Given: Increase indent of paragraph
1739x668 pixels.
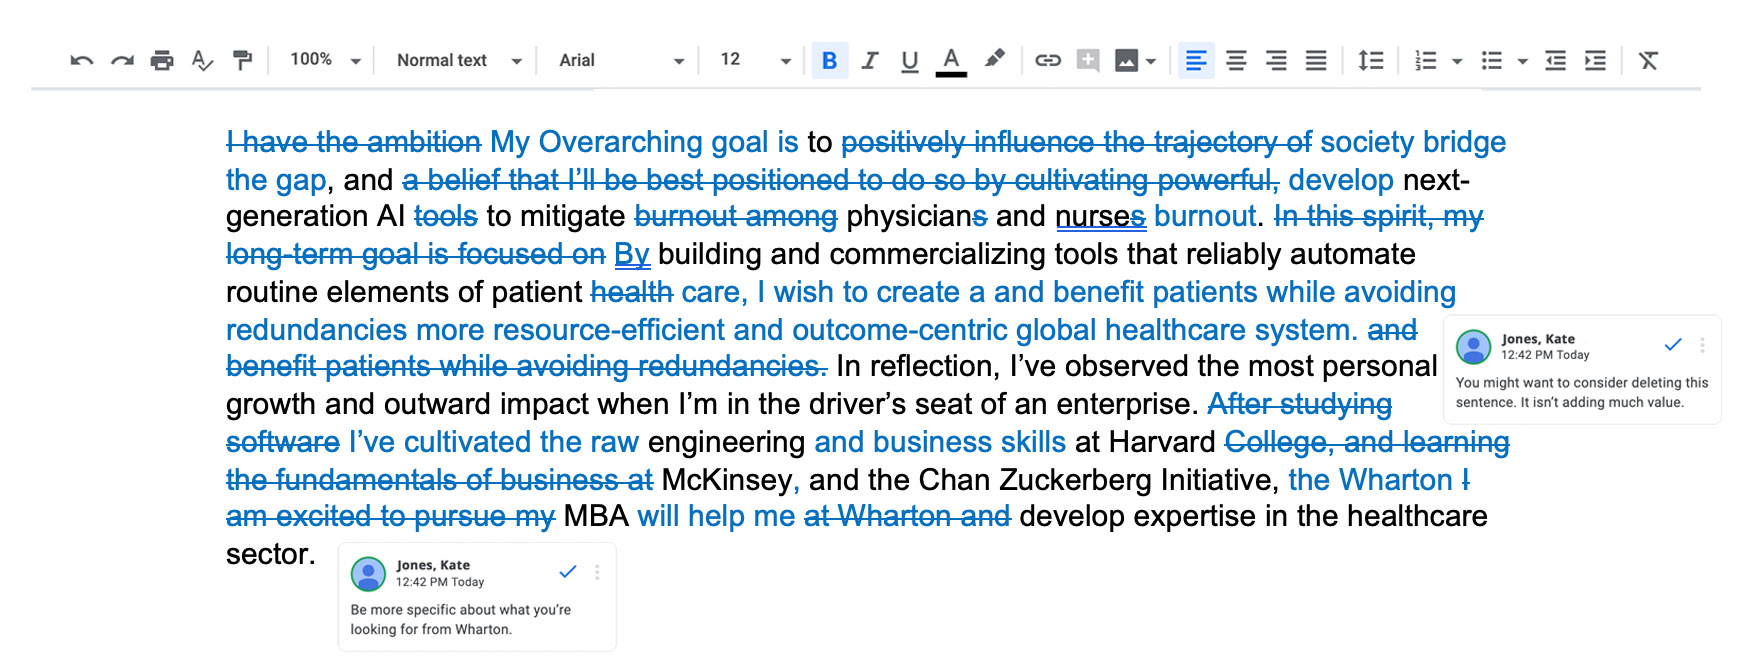Looking at the screenshot, I should [1596, 61].
